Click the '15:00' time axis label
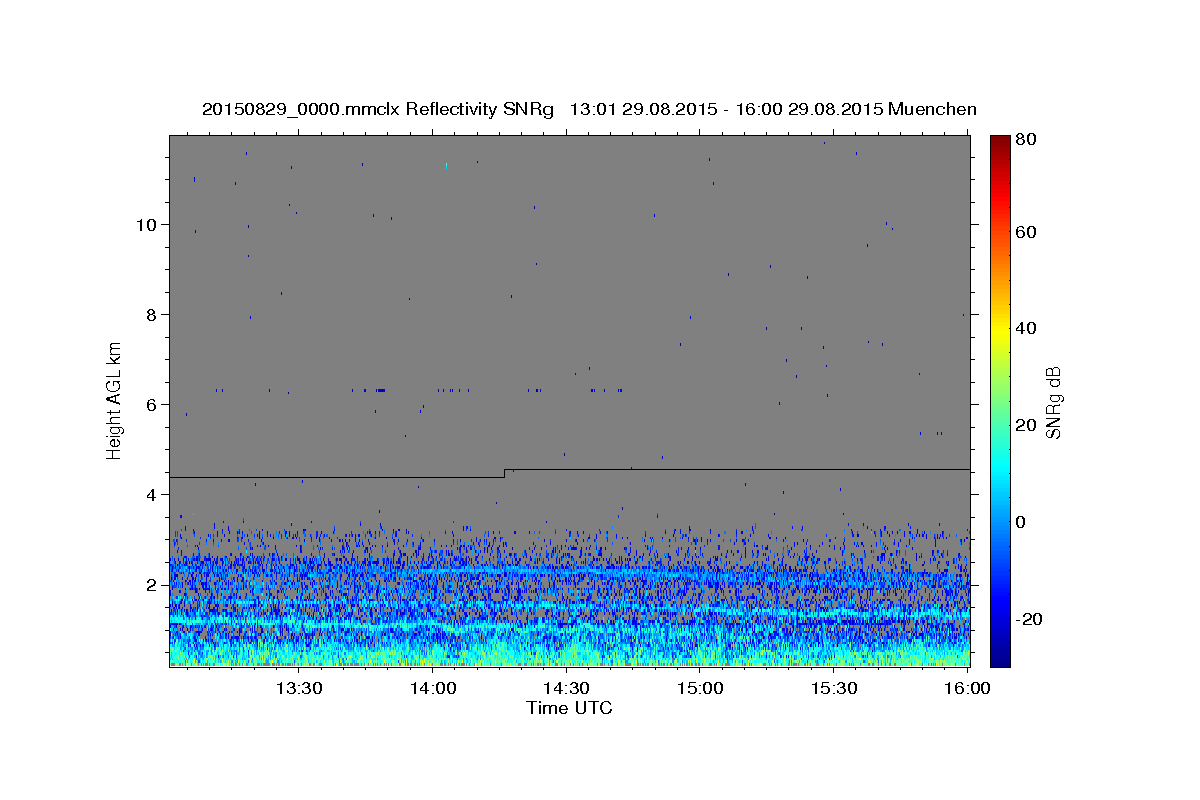 701,689
